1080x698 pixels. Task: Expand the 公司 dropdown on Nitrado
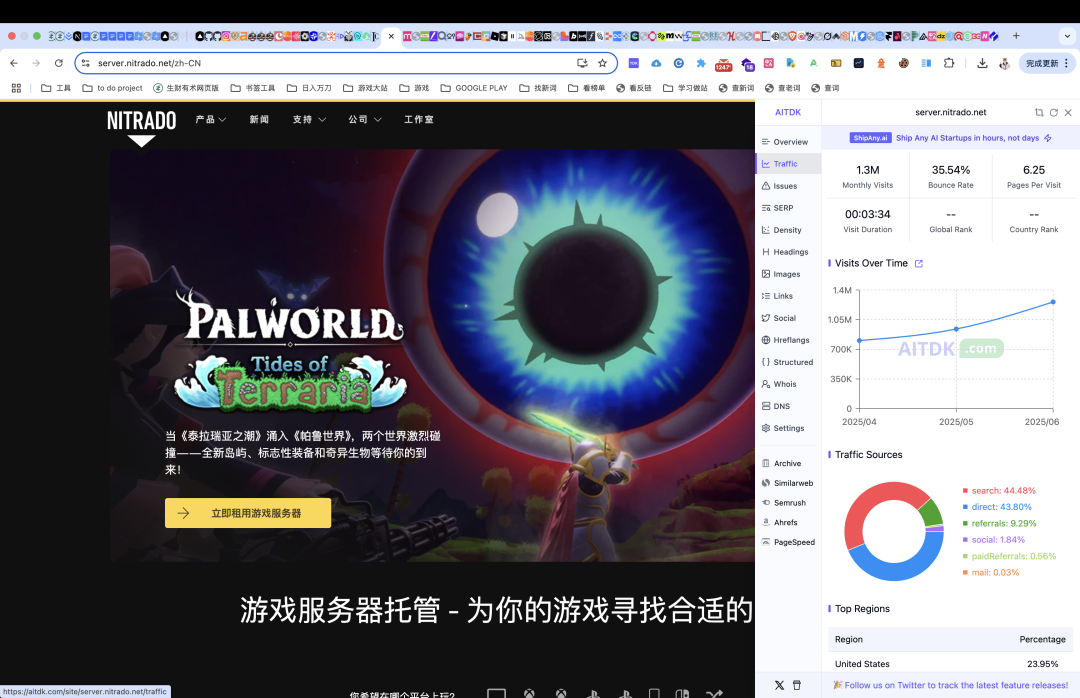pyautogui.click(x=365, y=120)
